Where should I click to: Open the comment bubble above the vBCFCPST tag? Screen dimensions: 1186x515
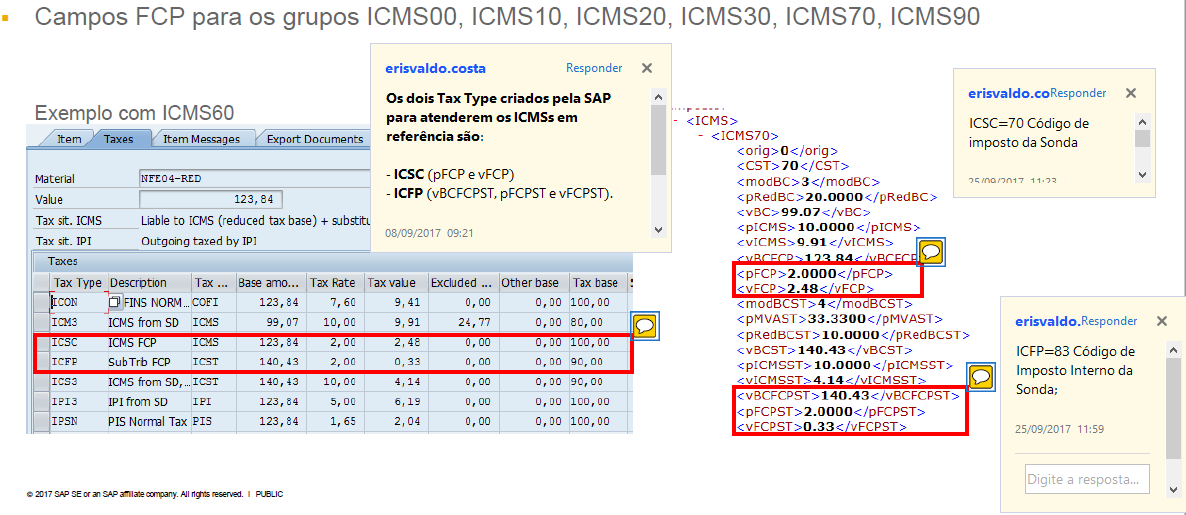click(x=981, y=376)
